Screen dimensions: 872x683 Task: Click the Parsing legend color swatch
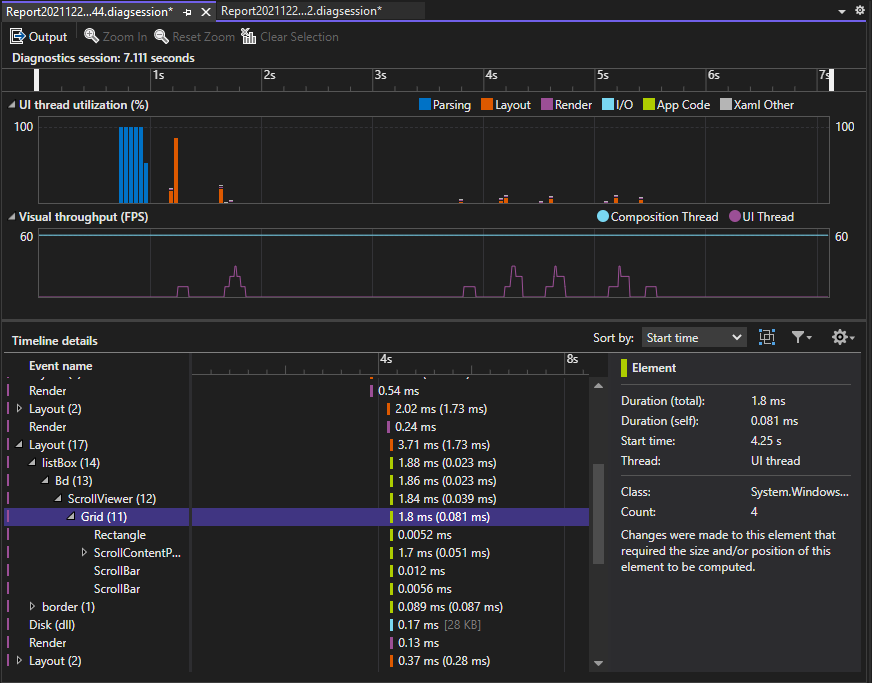424,104
